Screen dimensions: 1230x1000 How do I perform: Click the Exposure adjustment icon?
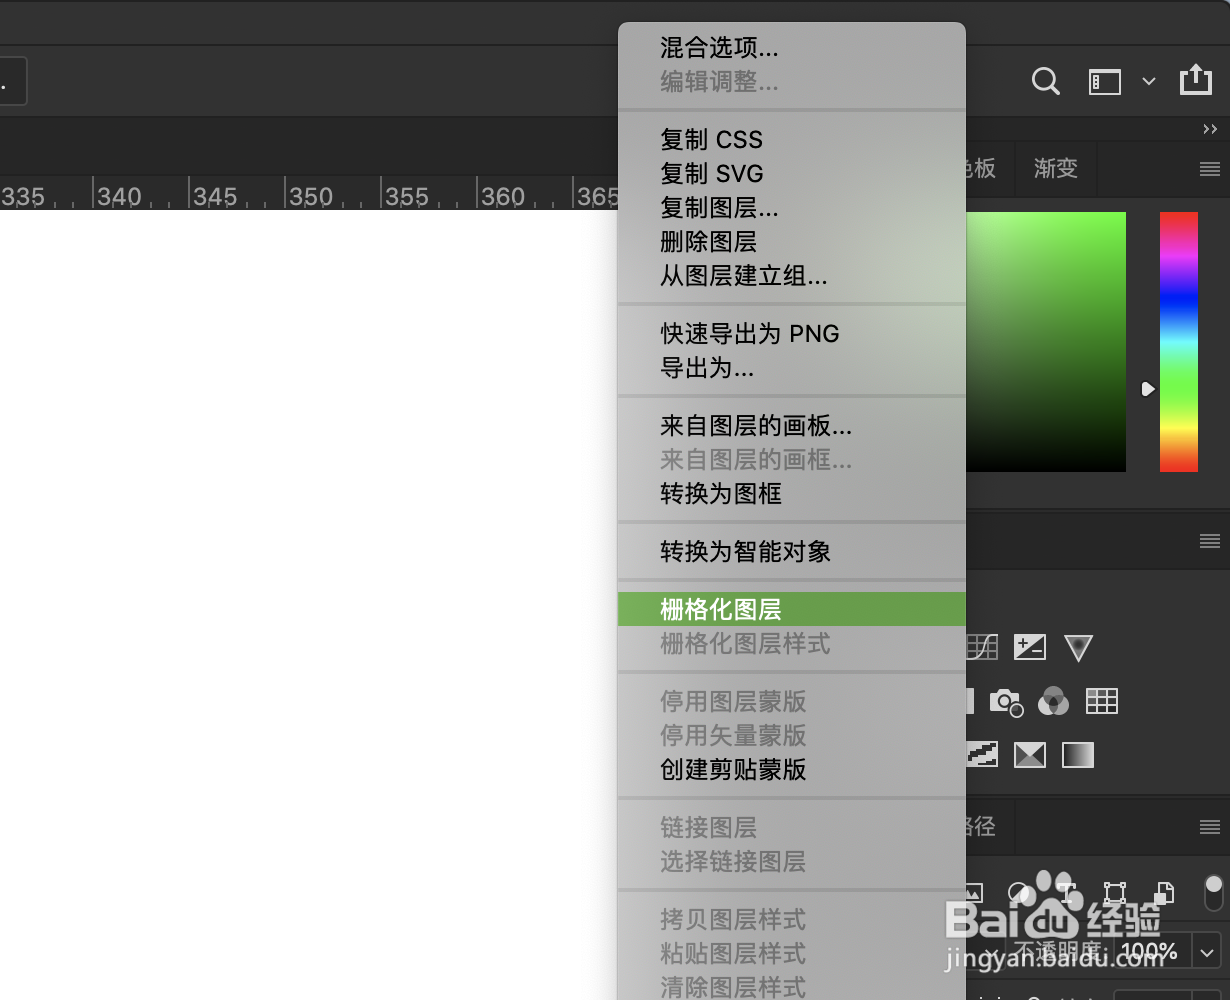[x=1030, y=647]
